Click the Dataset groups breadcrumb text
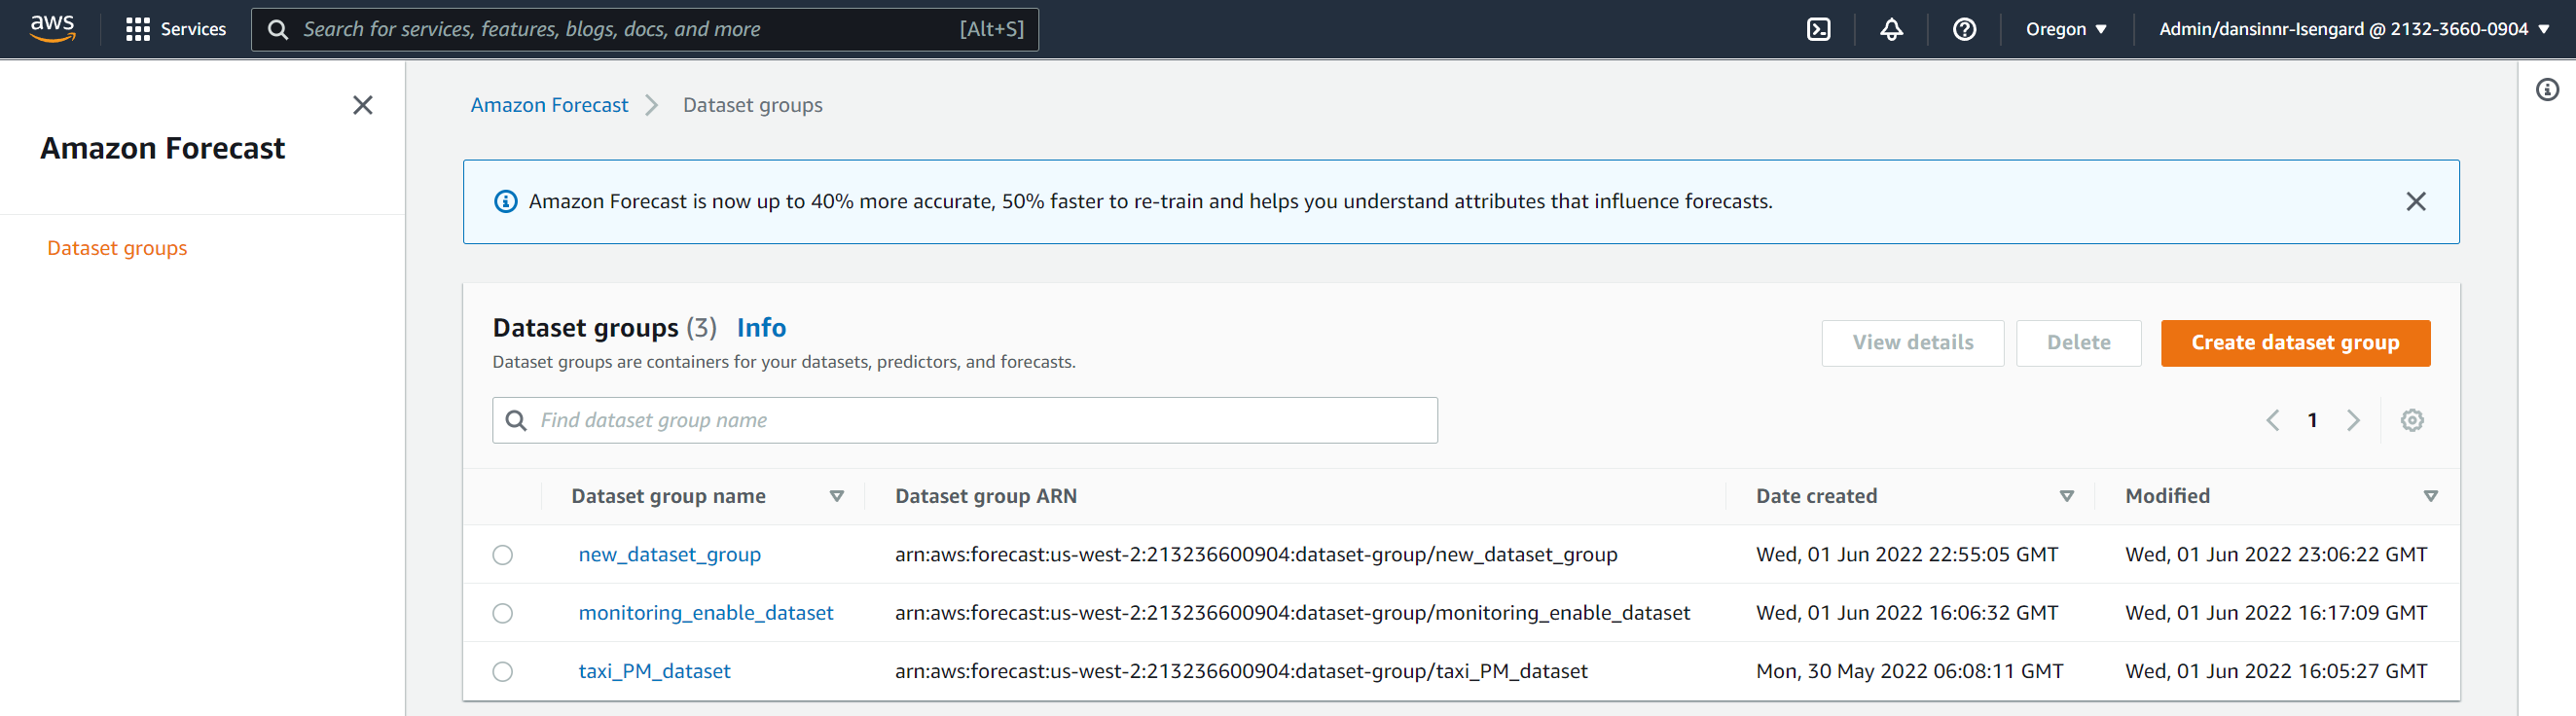 click(752, 105)
